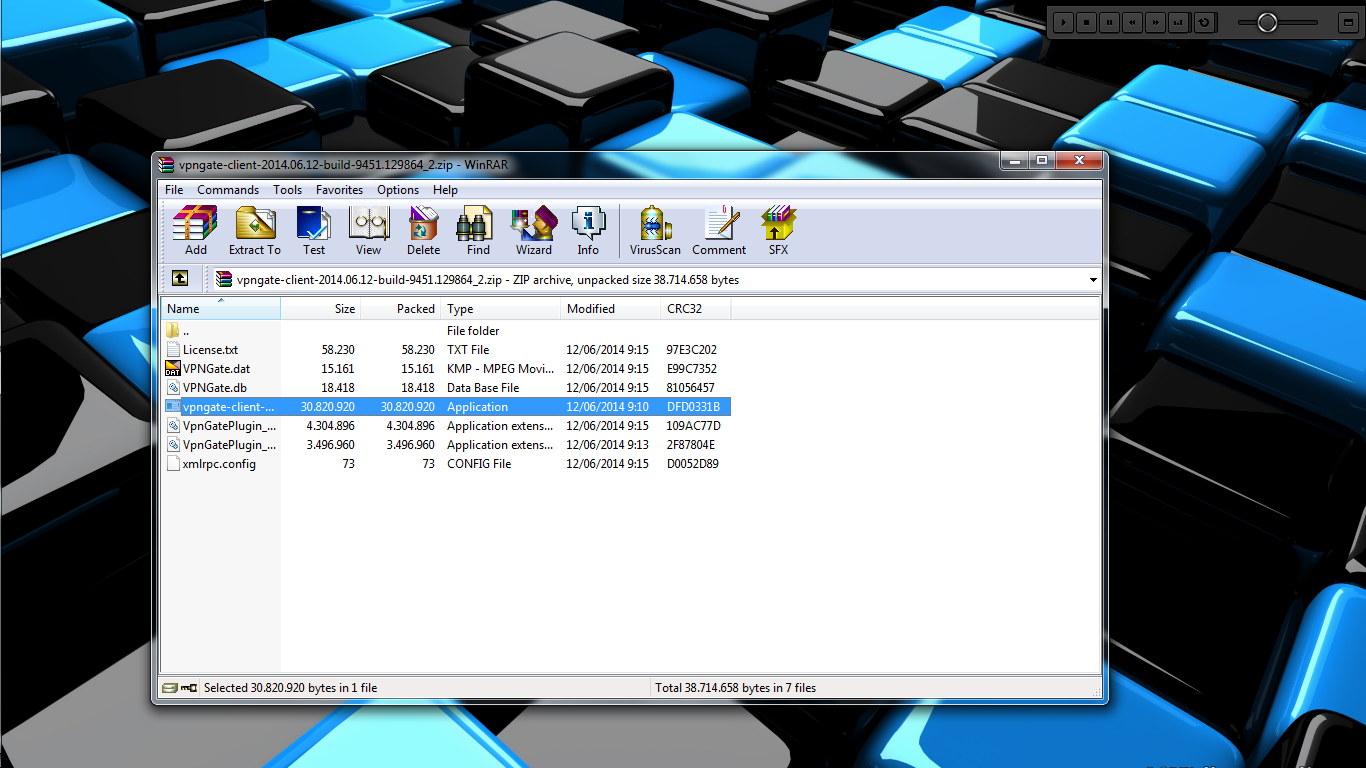Viewport: 1366px width, 768px height.
Task: Open the archive Comment tool
Action: [719, 231]
